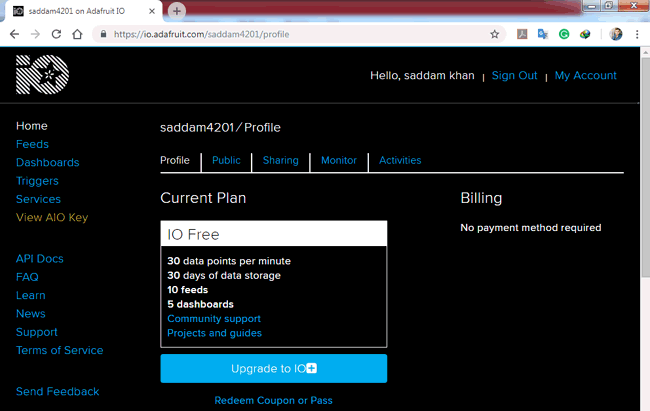Viewport: 650px width, 411px height.
Task: Click the Adafruit IO logo
Action: pyautogui.click(x=42, y=76)
